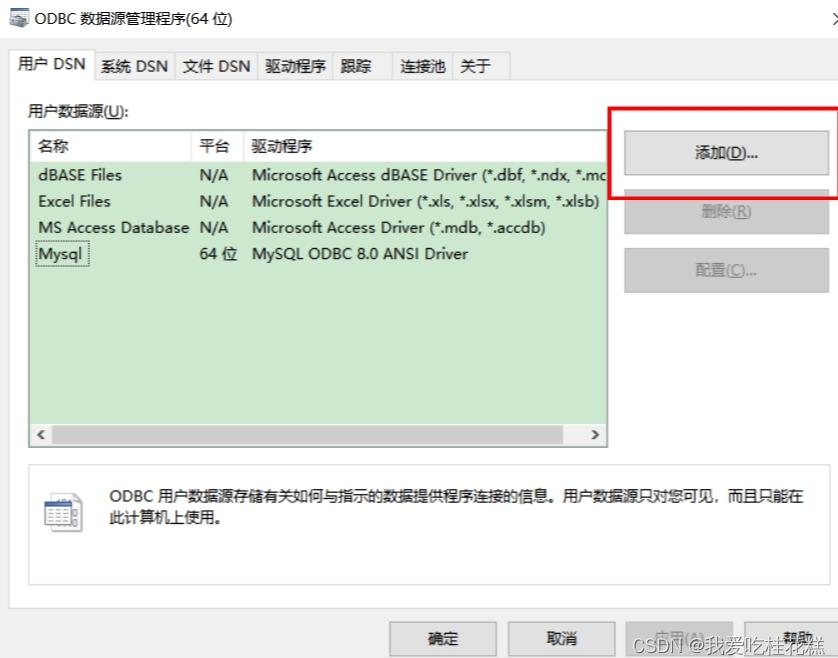Click the data source info icon
This screenshot has height=658, width=838.
[x=62, y=511]
